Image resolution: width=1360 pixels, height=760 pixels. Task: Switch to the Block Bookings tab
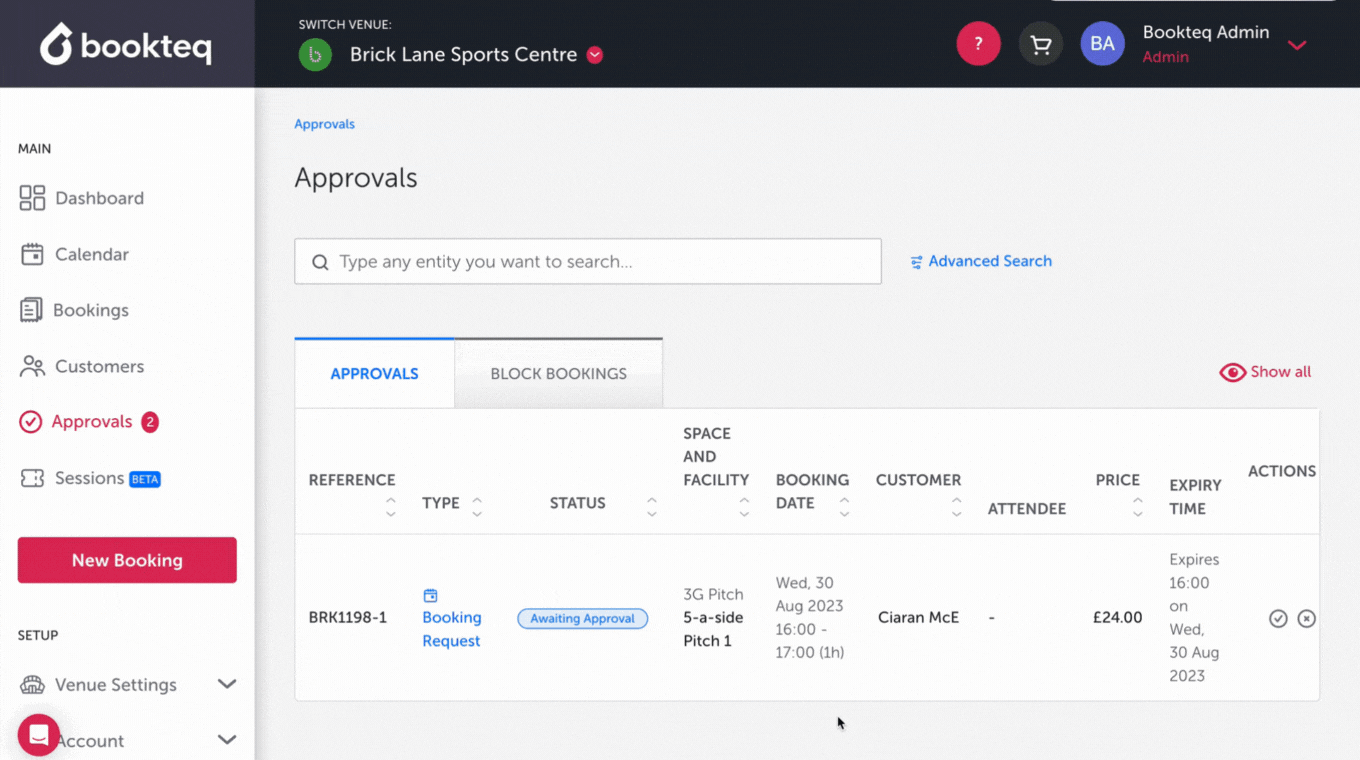click(558, 374)
